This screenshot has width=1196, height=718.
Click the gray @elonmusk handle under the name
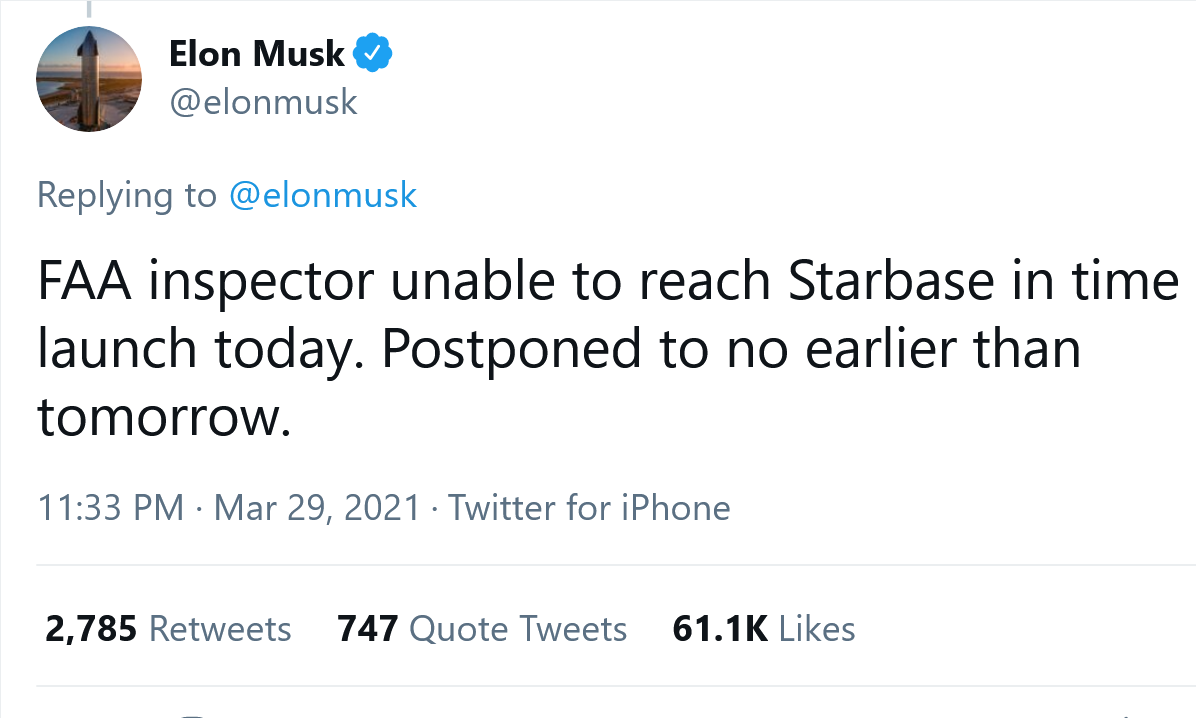[x=263, y=102]
